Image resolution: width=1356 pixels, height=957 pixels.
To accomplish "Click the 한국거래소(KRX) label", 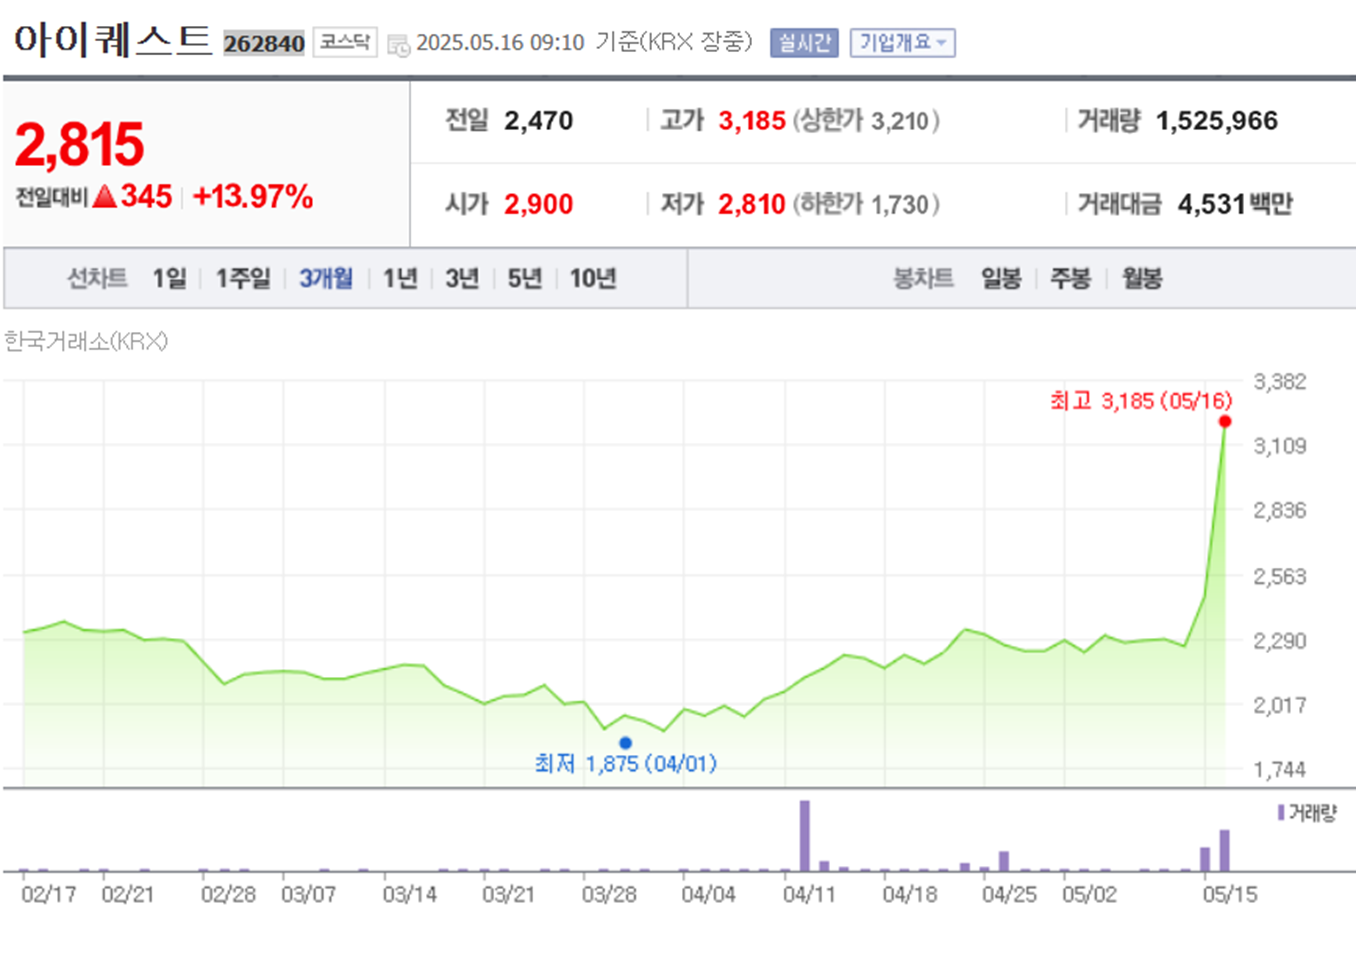I will point(86,342).
